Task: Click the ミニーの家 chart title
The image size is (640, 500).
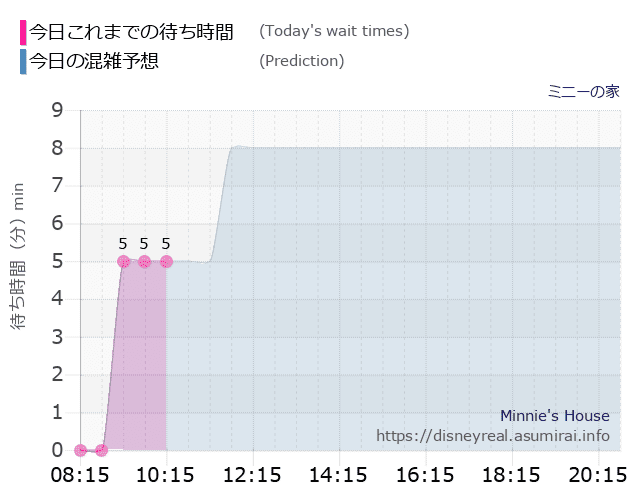Action: click(584, 91)
